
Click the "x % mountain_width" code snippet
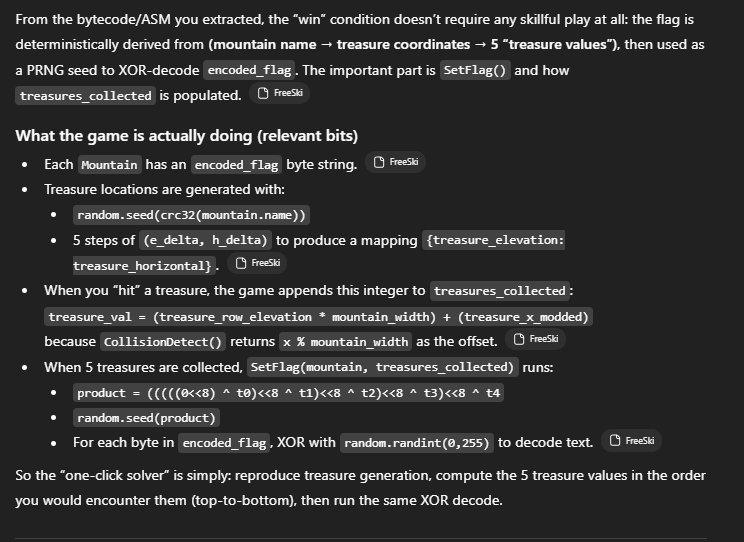click(x=345, y=342)
